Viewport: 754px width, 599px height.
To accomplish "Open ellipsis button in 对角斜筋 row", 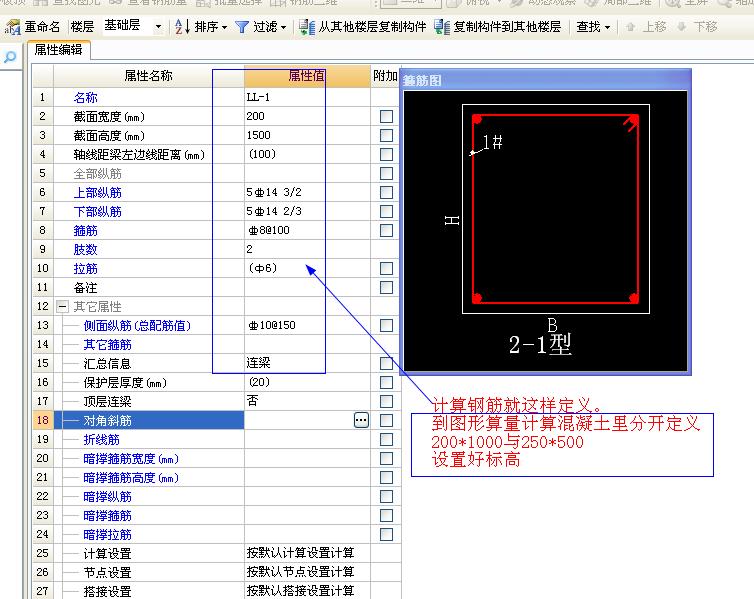I will [361, 420].
